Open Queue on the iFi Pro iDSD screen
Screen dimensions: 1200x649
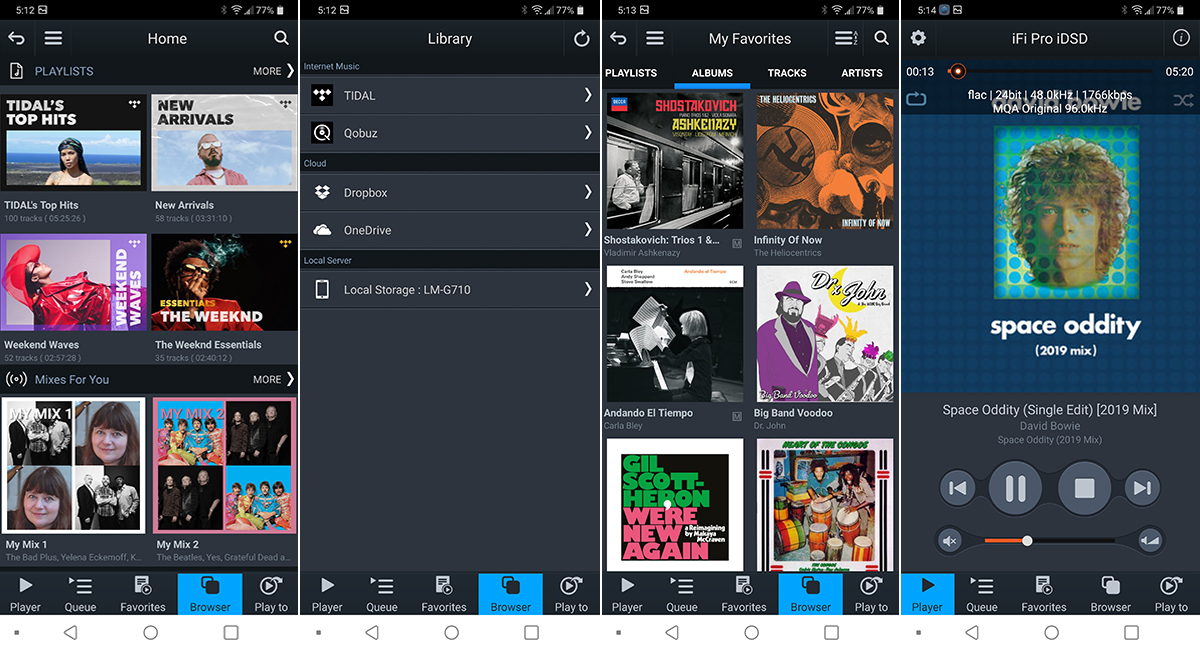(982, 593)
